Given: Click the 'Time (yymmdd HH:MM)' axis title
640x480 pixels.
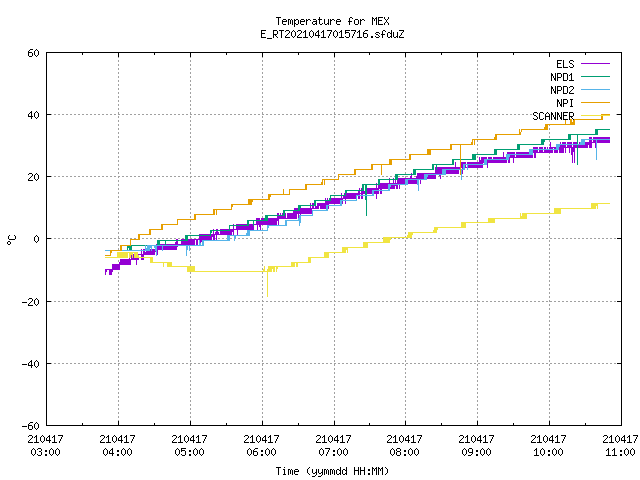Looking at the screenshot, I should [332, 471].
